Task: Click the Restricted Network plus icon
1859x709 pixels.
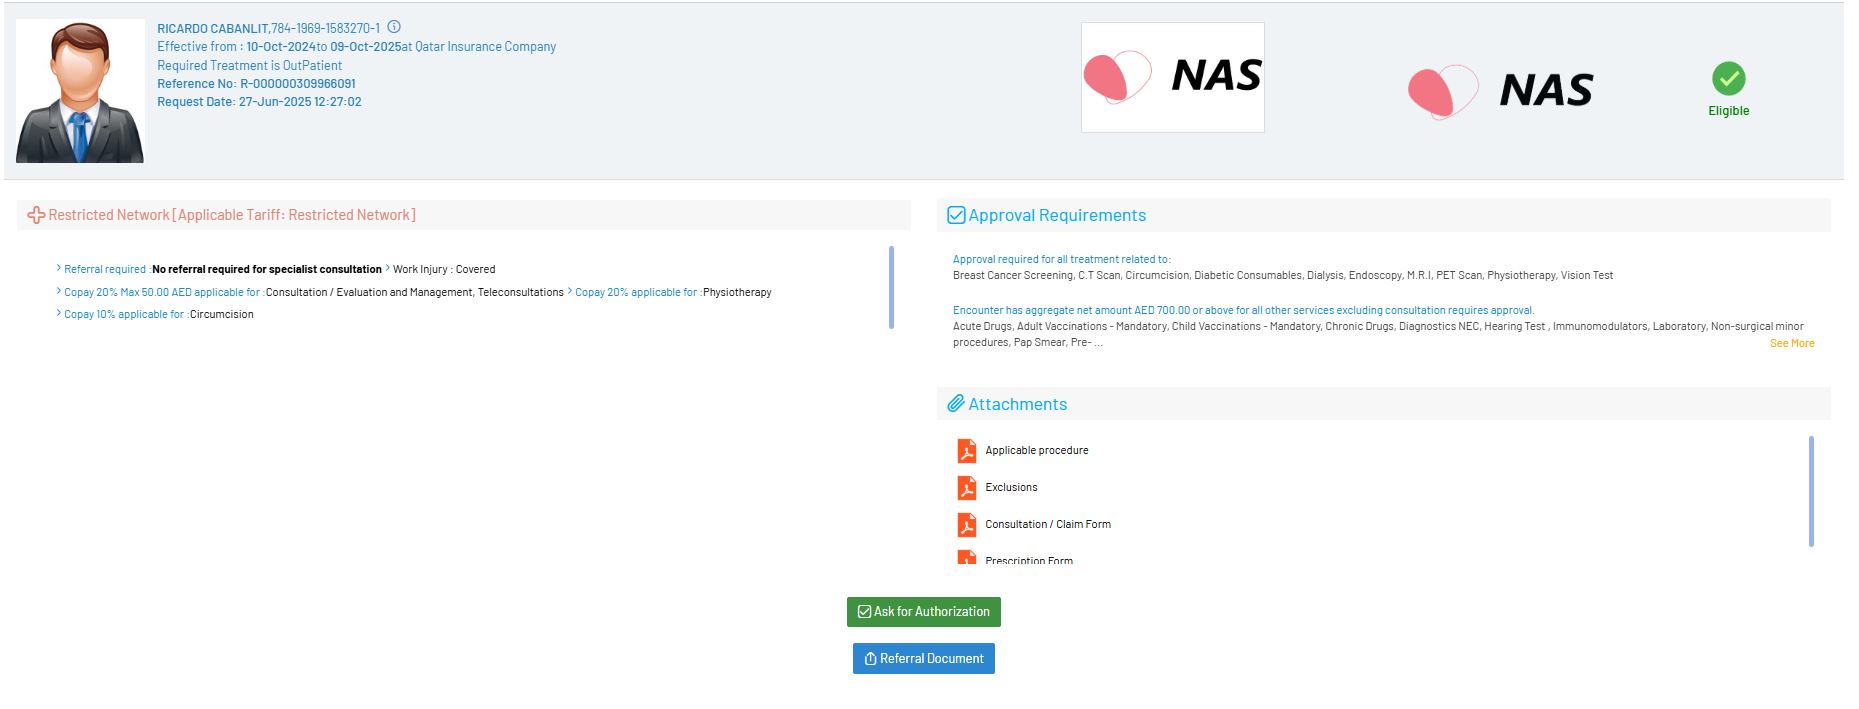Action: click(x=36, y=215)
